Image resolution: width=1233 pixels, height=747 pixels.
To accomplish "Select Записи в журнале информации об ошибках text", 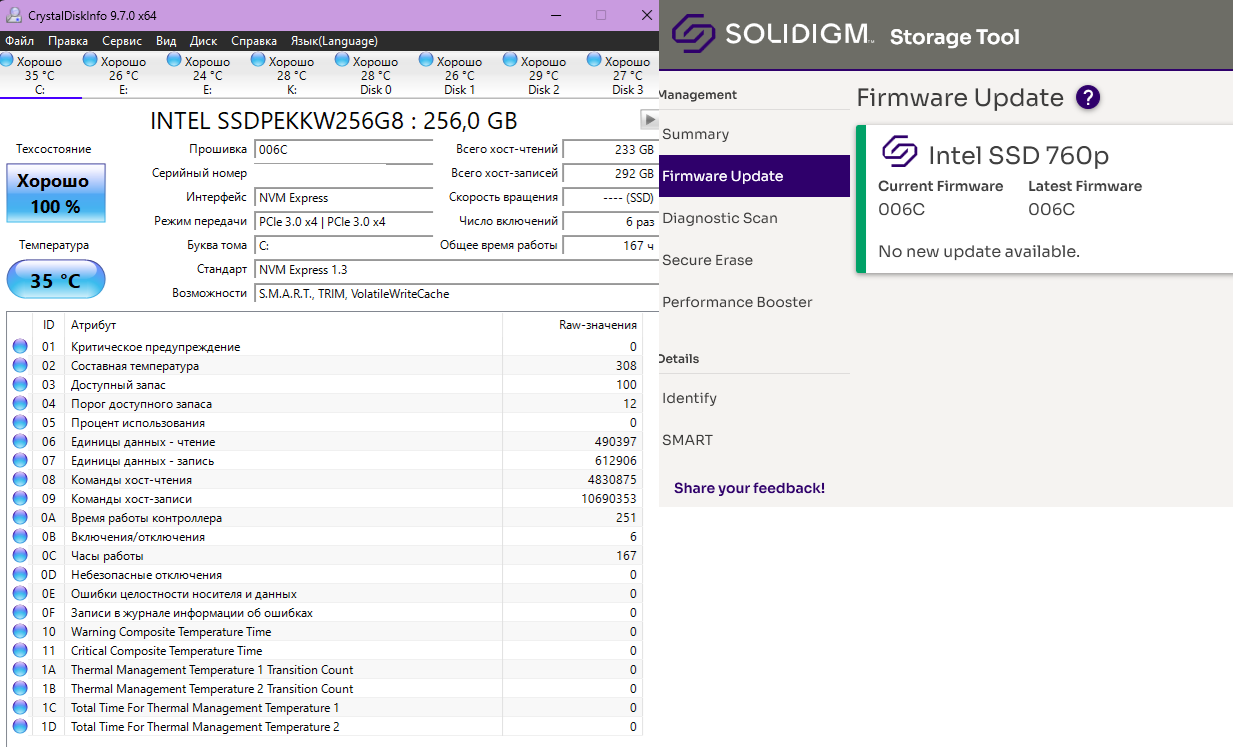I will tap(192, 613).
